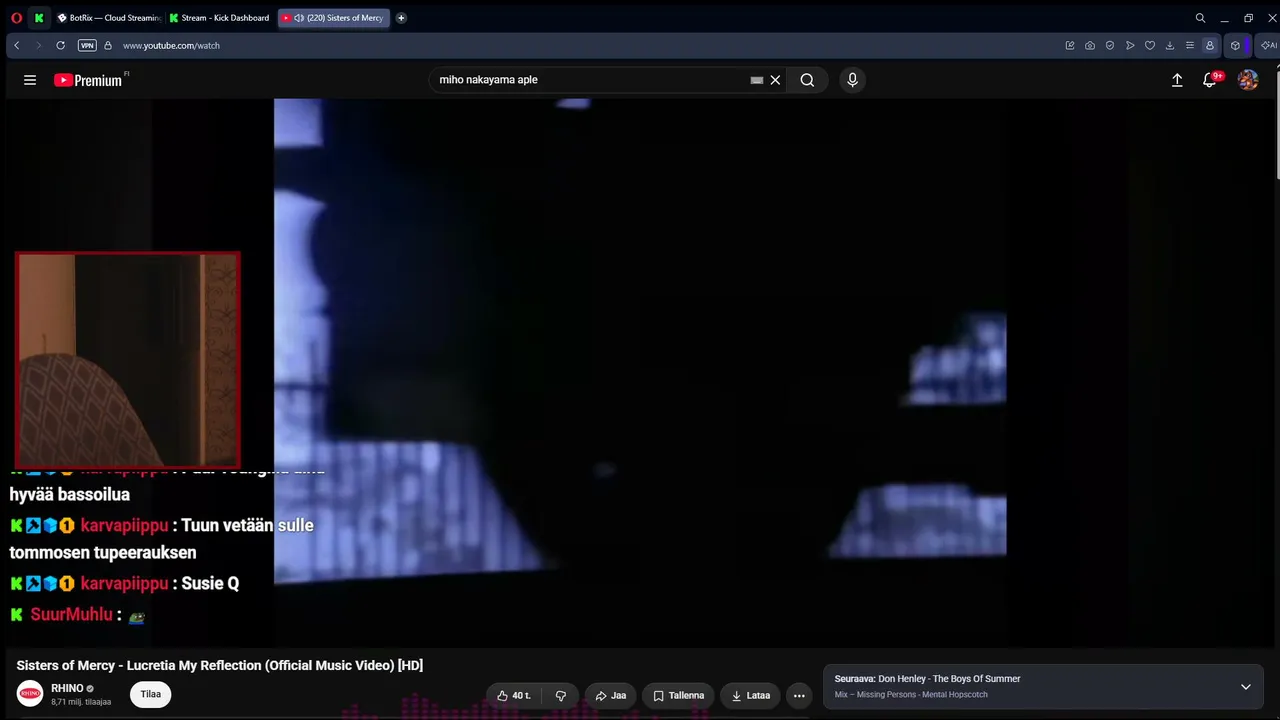Open the on-screen keyboard in search box
The height and width of the screenshot is (720, 1280).
pyautogui.click(x=757, y=80)
